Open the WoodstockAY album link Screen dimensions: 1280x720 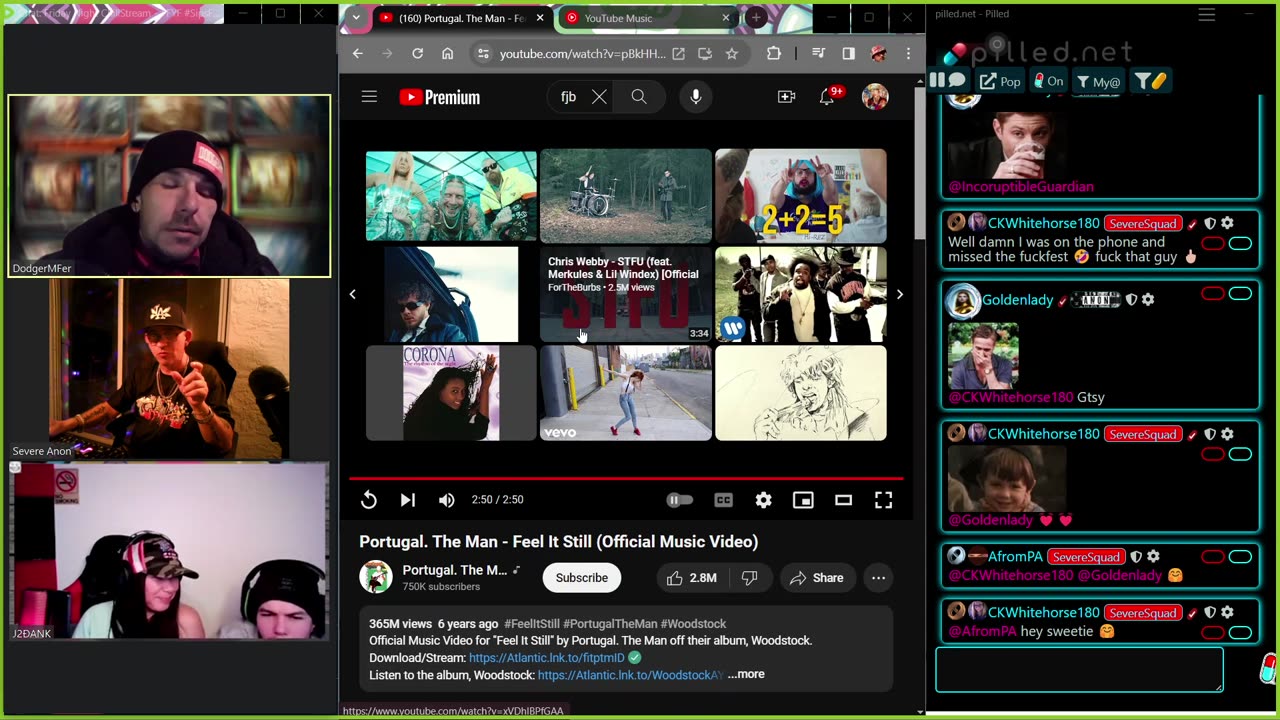630,675
